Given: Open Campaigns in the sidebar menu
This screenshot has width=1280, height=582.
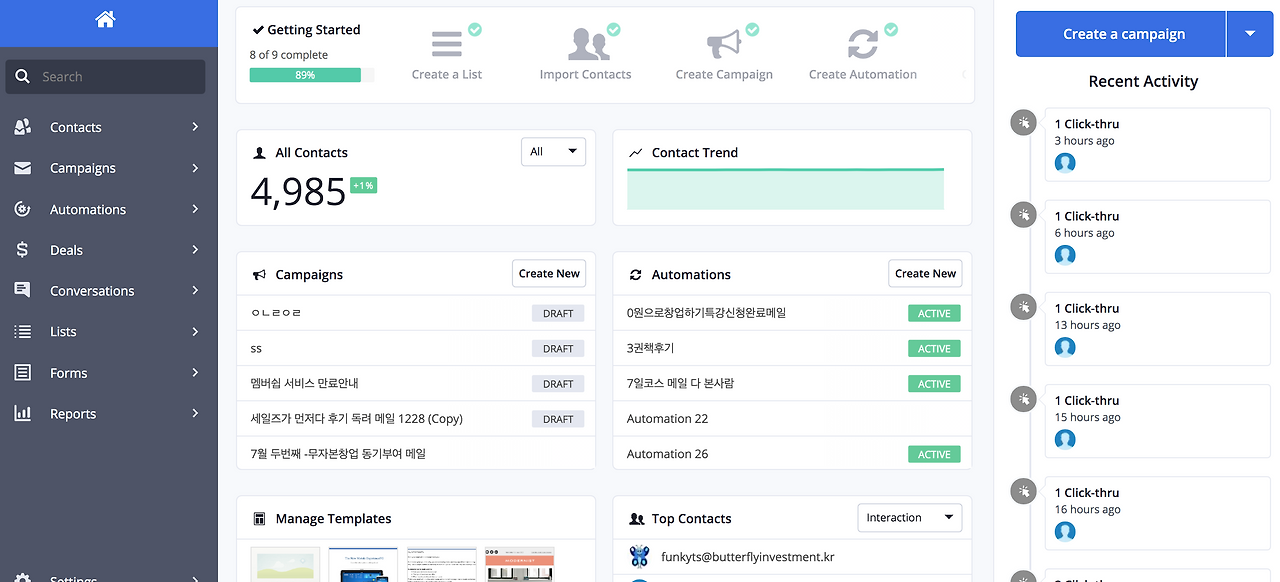Looking at the screenshot, I should click(x=83, y=168).
